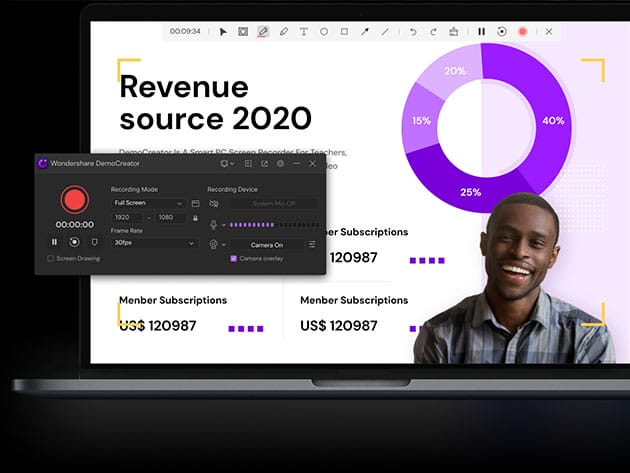Expand the microphone device dropdown arrow

point(223,224)
